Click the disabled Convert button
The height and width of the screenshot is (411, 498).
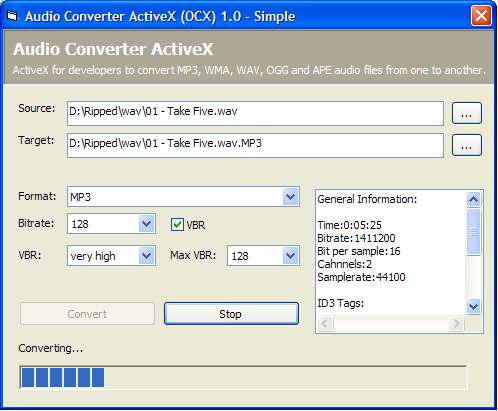[87, 313]
